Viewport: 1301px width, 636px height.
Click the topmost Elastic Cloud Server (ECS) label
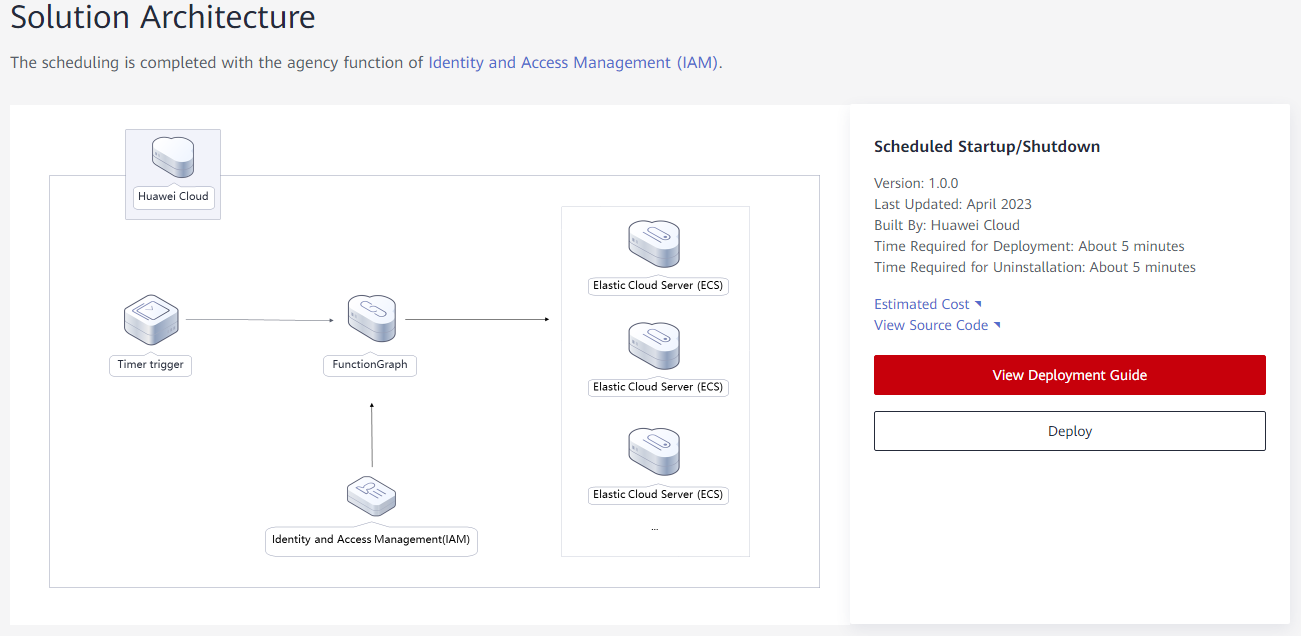[658, 286]
